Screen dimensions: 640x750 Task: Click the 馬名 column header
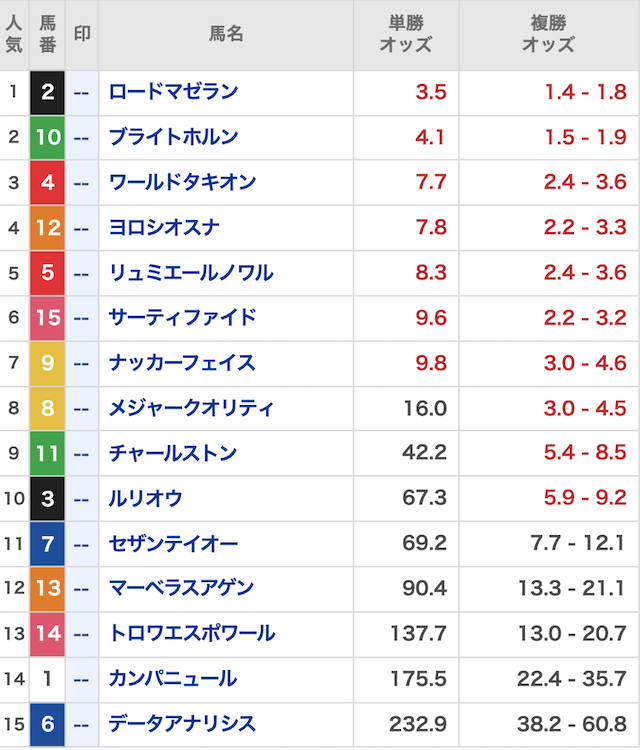(x=226, y=35)
